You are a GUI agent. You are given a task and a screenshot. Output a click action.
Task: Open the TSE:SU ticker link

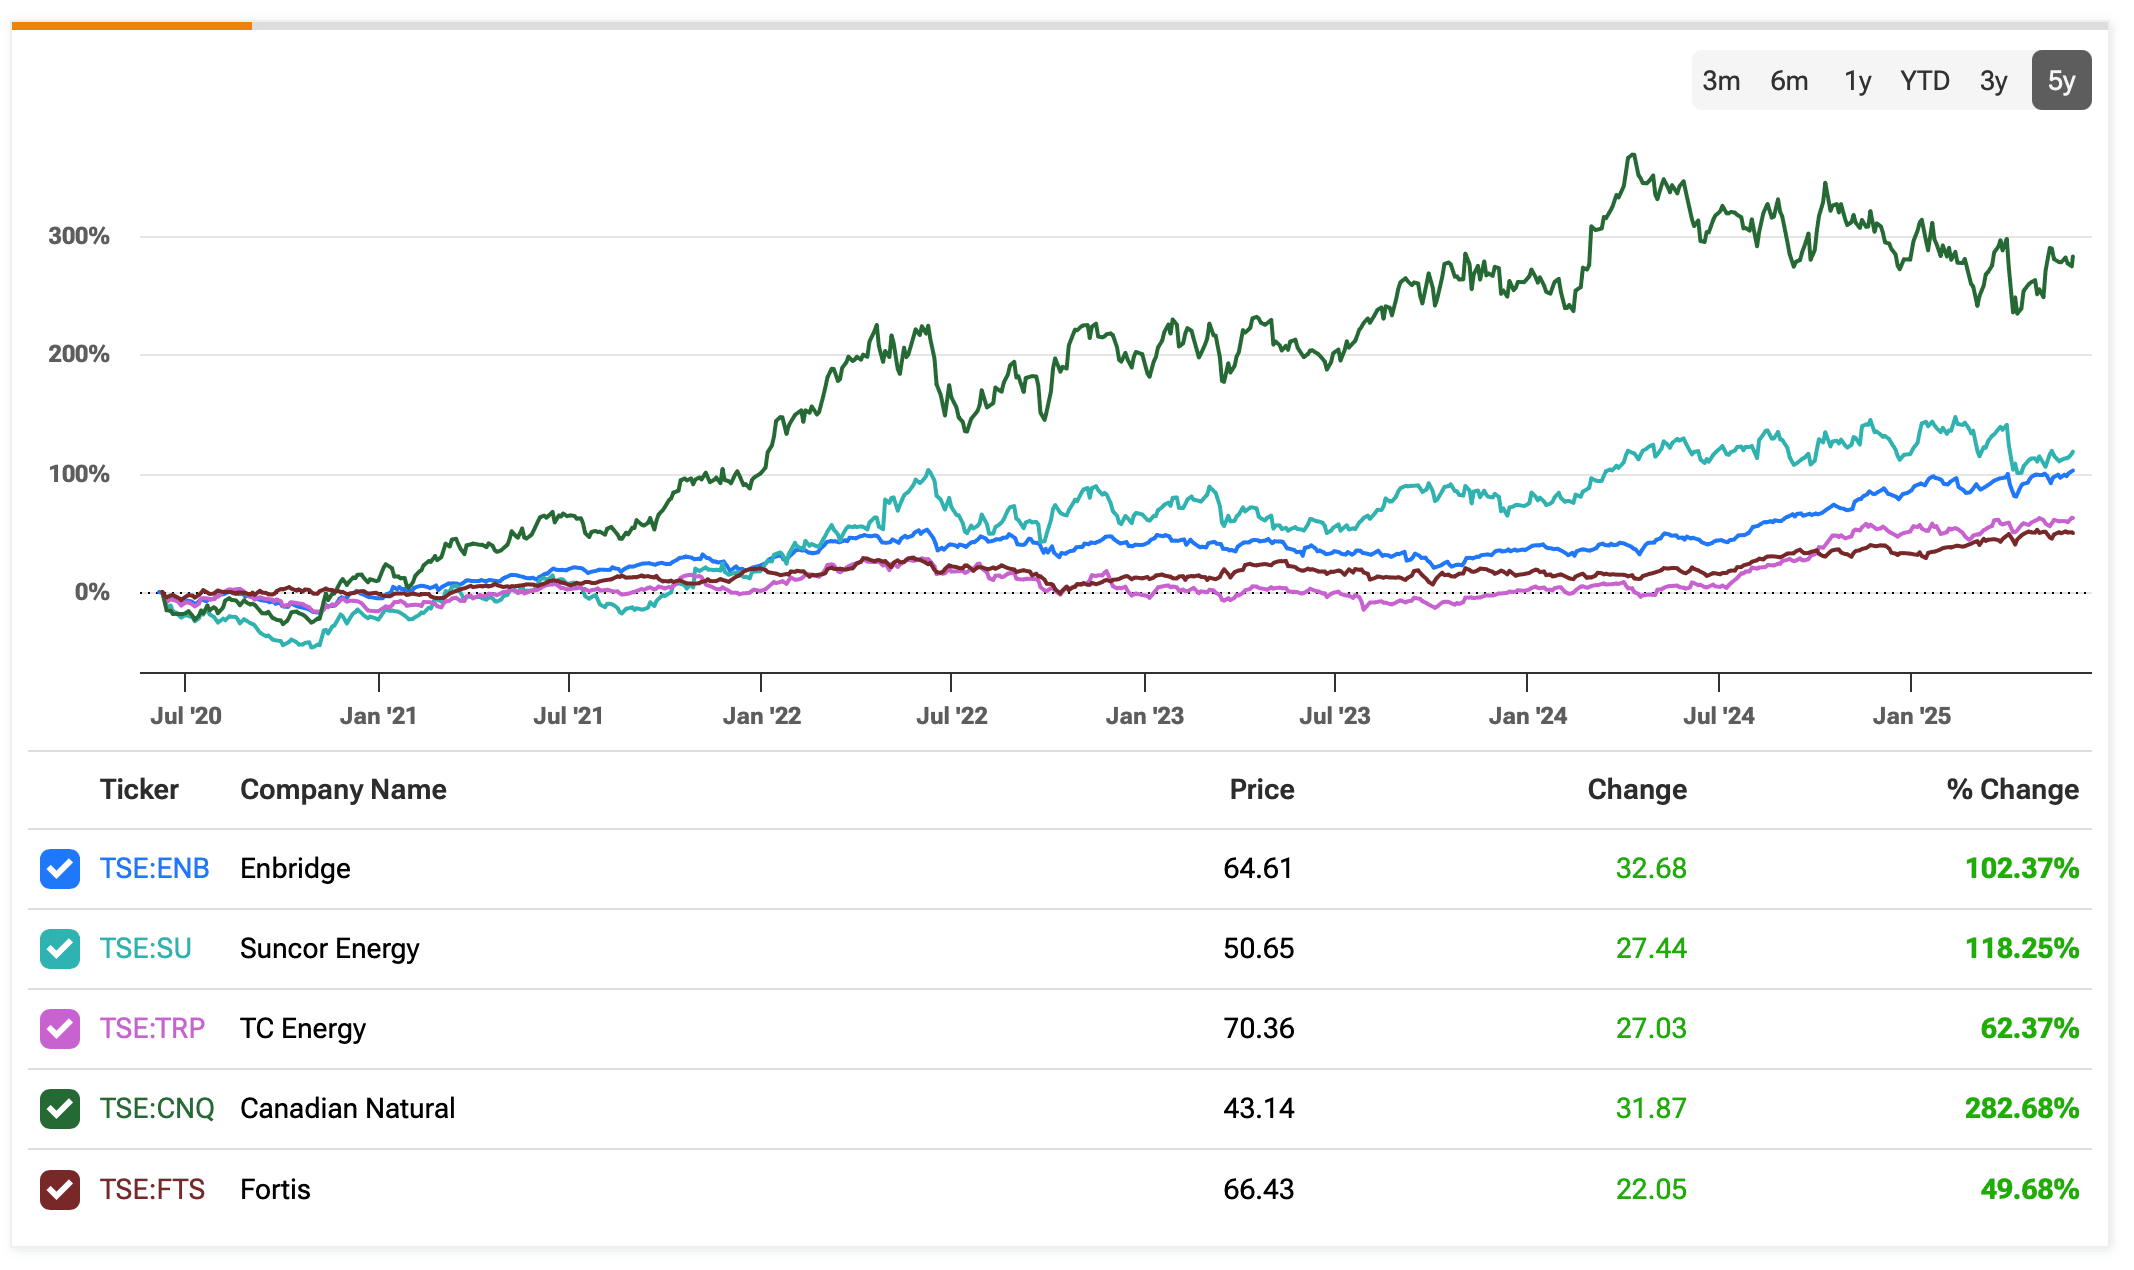[145, 948]
